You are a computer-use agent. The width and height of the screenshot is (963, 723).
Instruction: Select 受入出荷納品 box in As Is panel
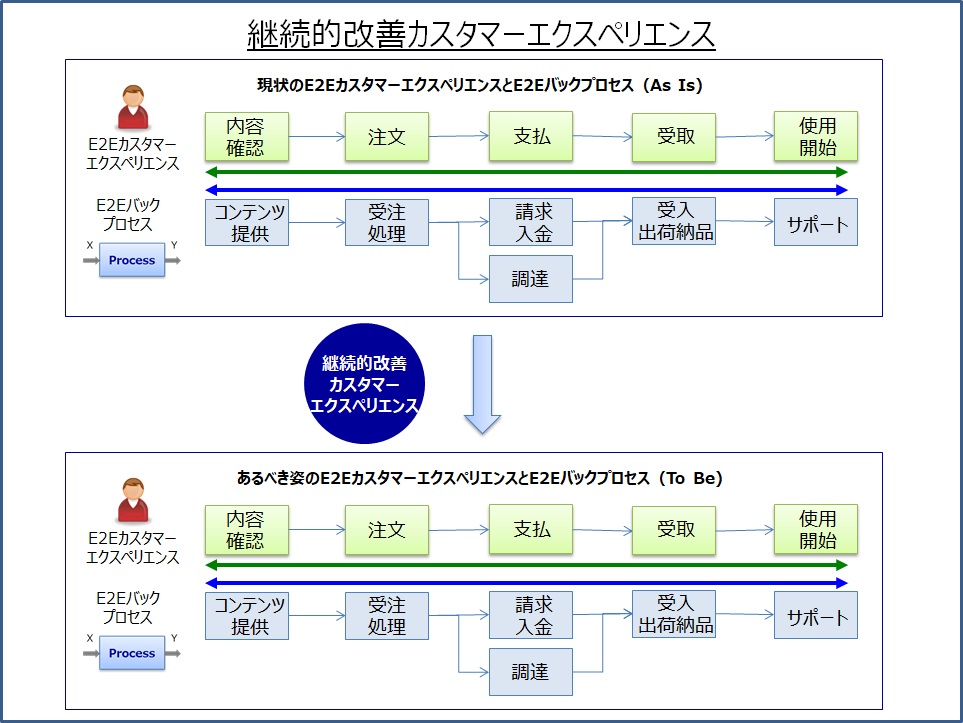(674, 221)
